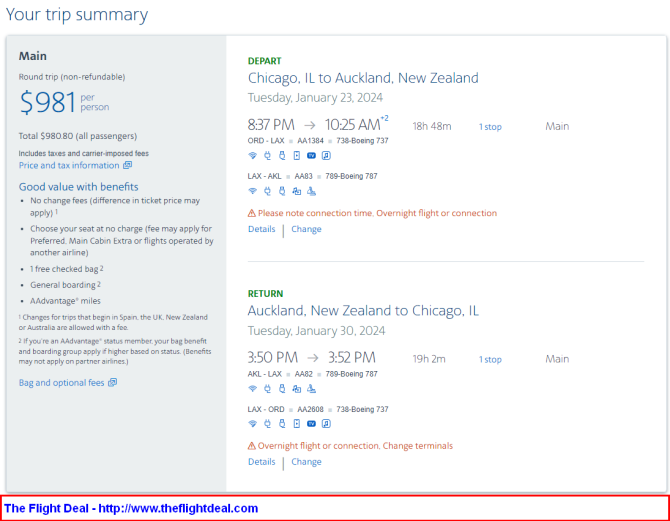Click the warning triangle beside 'Please note connection time'

[x=252, y=213]
